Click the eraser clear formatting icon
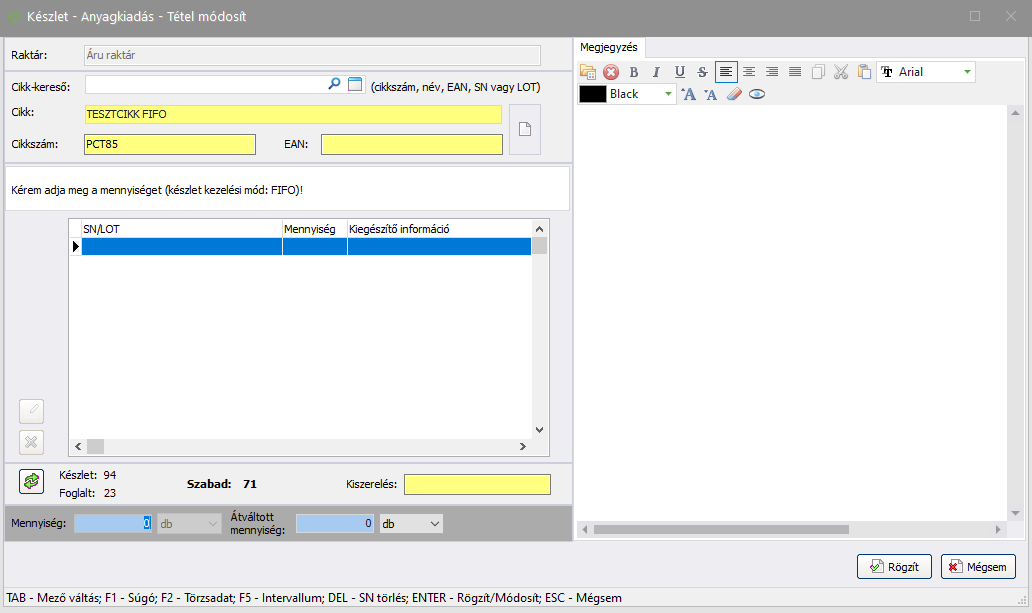 click(734, 94)
